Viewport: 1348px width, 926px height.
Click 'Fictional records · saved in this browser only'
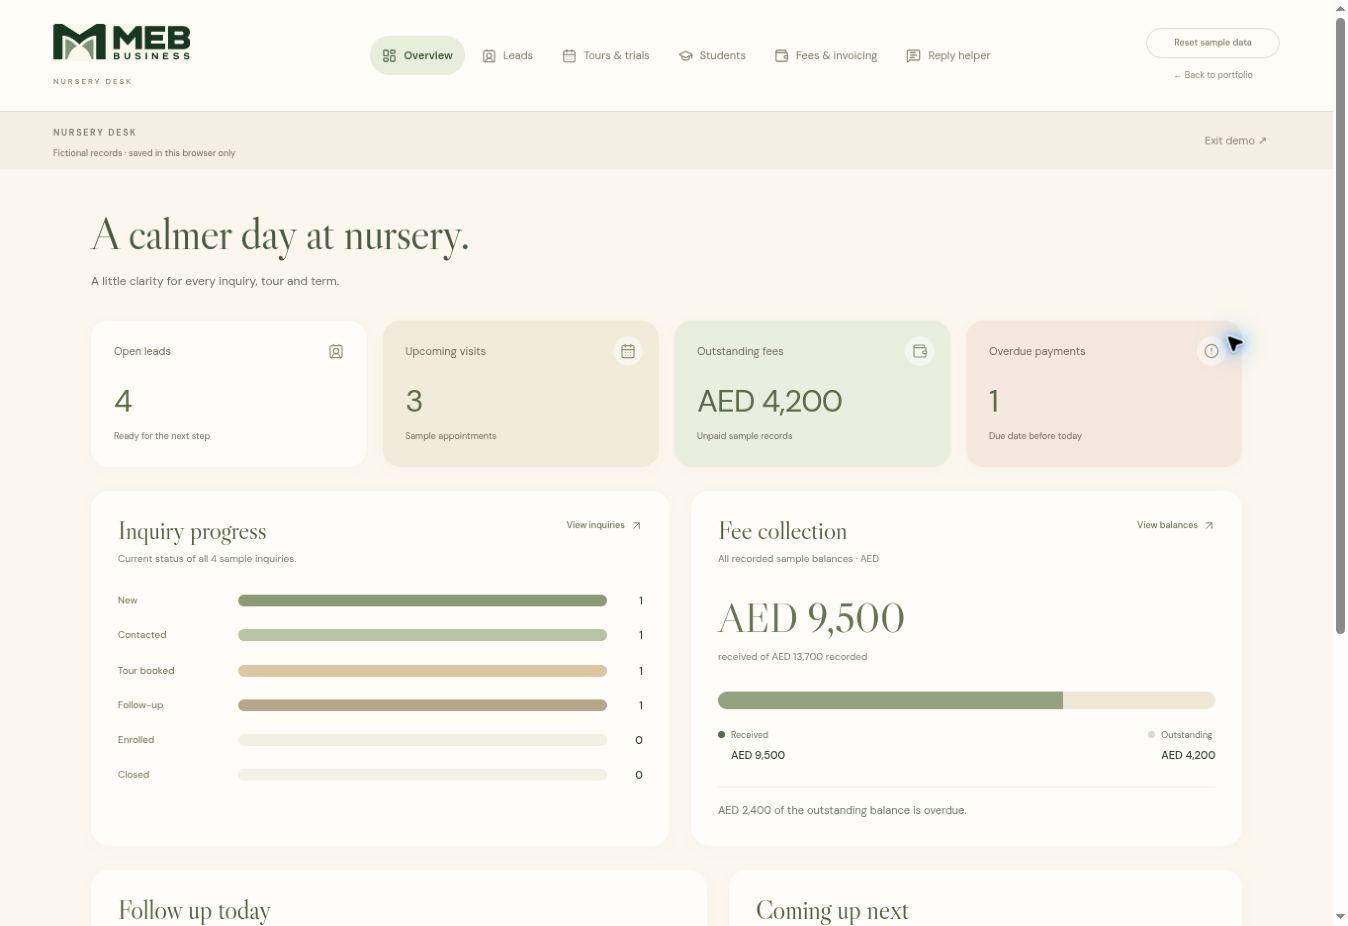[x=144, y=153]
